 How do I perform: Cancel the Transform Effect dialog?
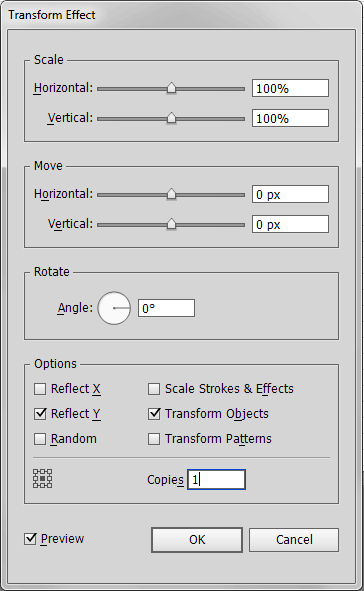pos(294,540)
